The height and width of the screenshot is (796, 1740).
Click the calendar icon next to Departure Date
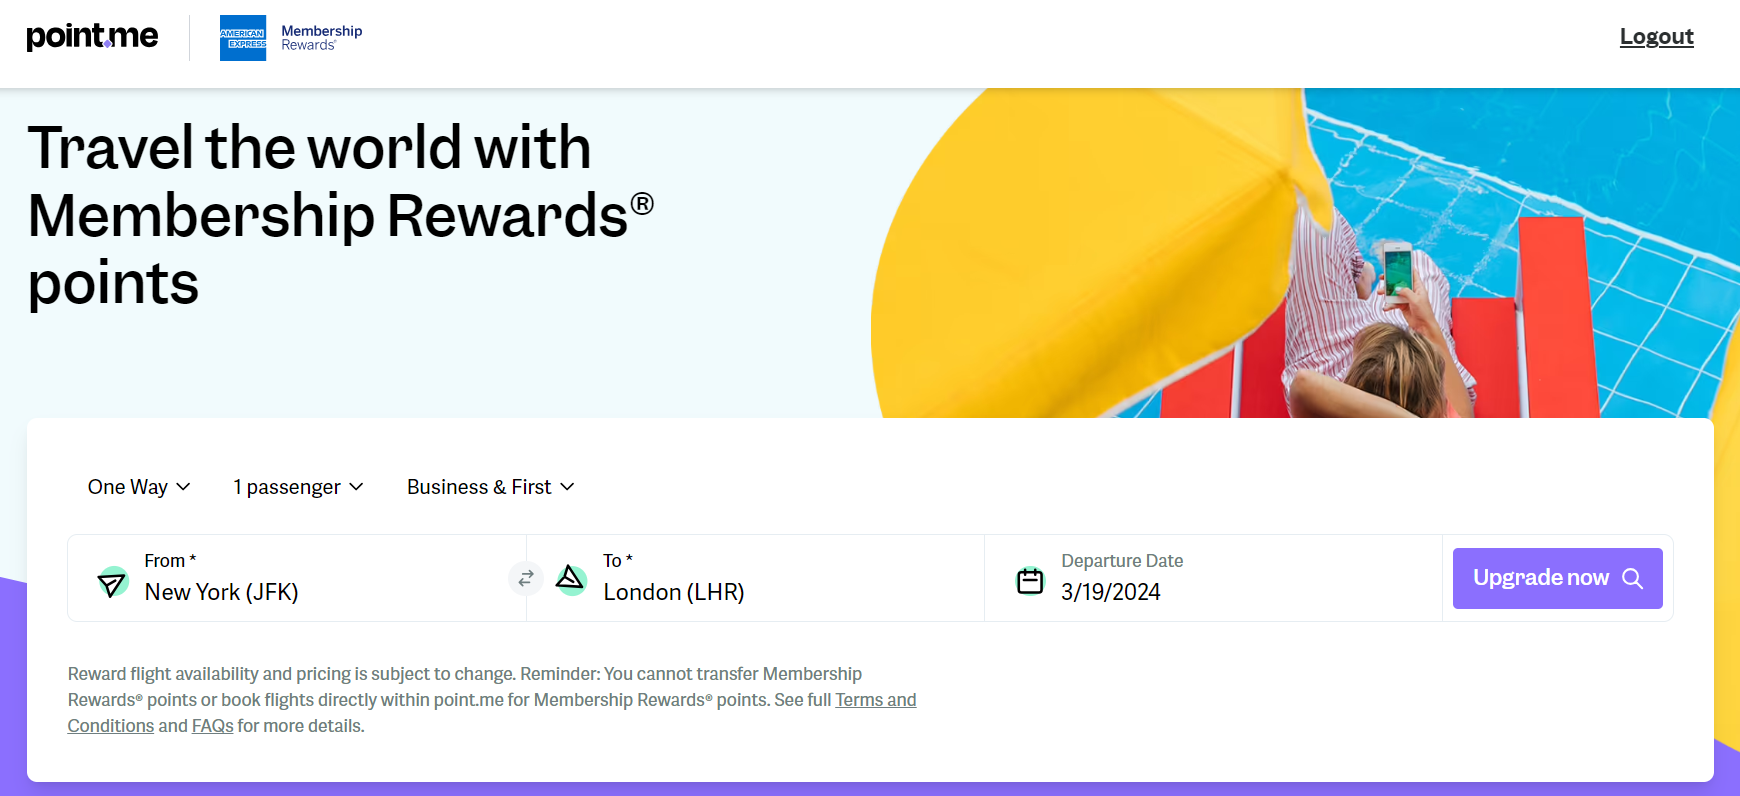(x=1031, y=579)
